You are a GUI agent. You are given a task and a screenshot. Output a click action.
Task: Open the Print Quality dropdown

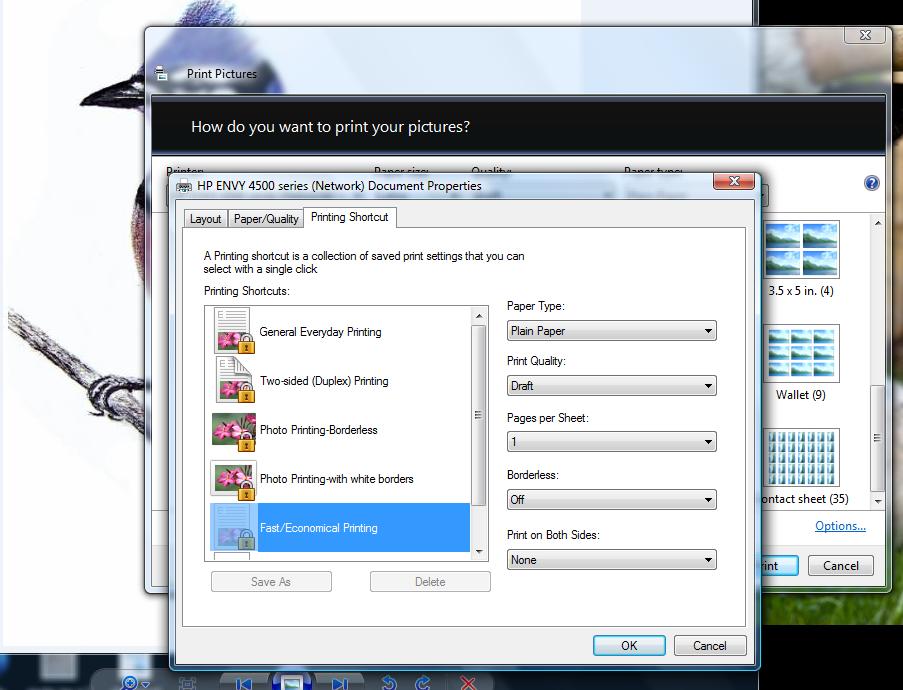pos(612,385)
